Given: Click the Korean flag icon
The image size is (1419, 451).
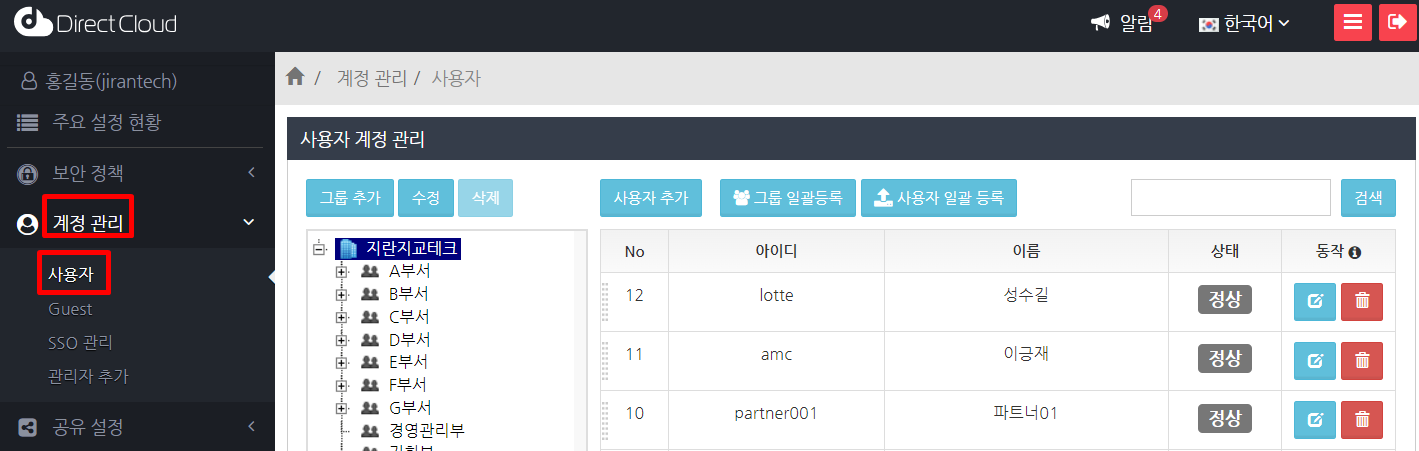Looking at the screenshot, I should [1208, 24].
